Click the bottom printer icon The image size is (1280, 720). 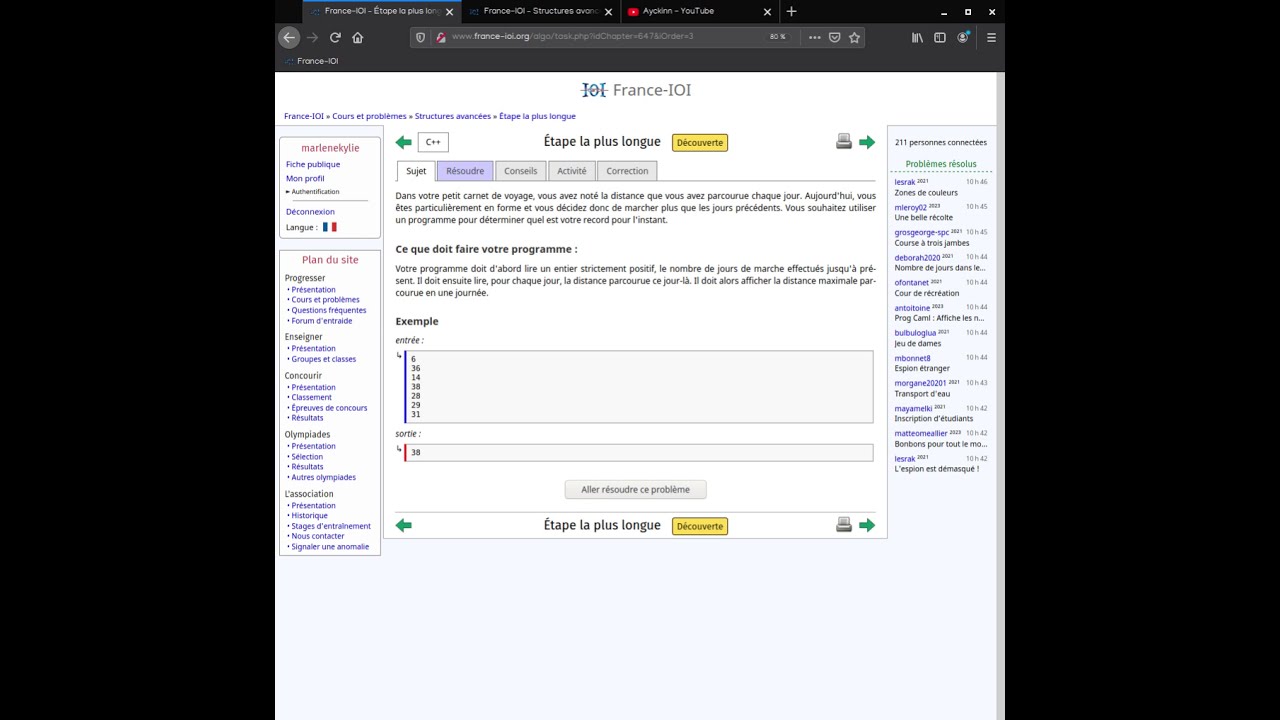point(844,524)
